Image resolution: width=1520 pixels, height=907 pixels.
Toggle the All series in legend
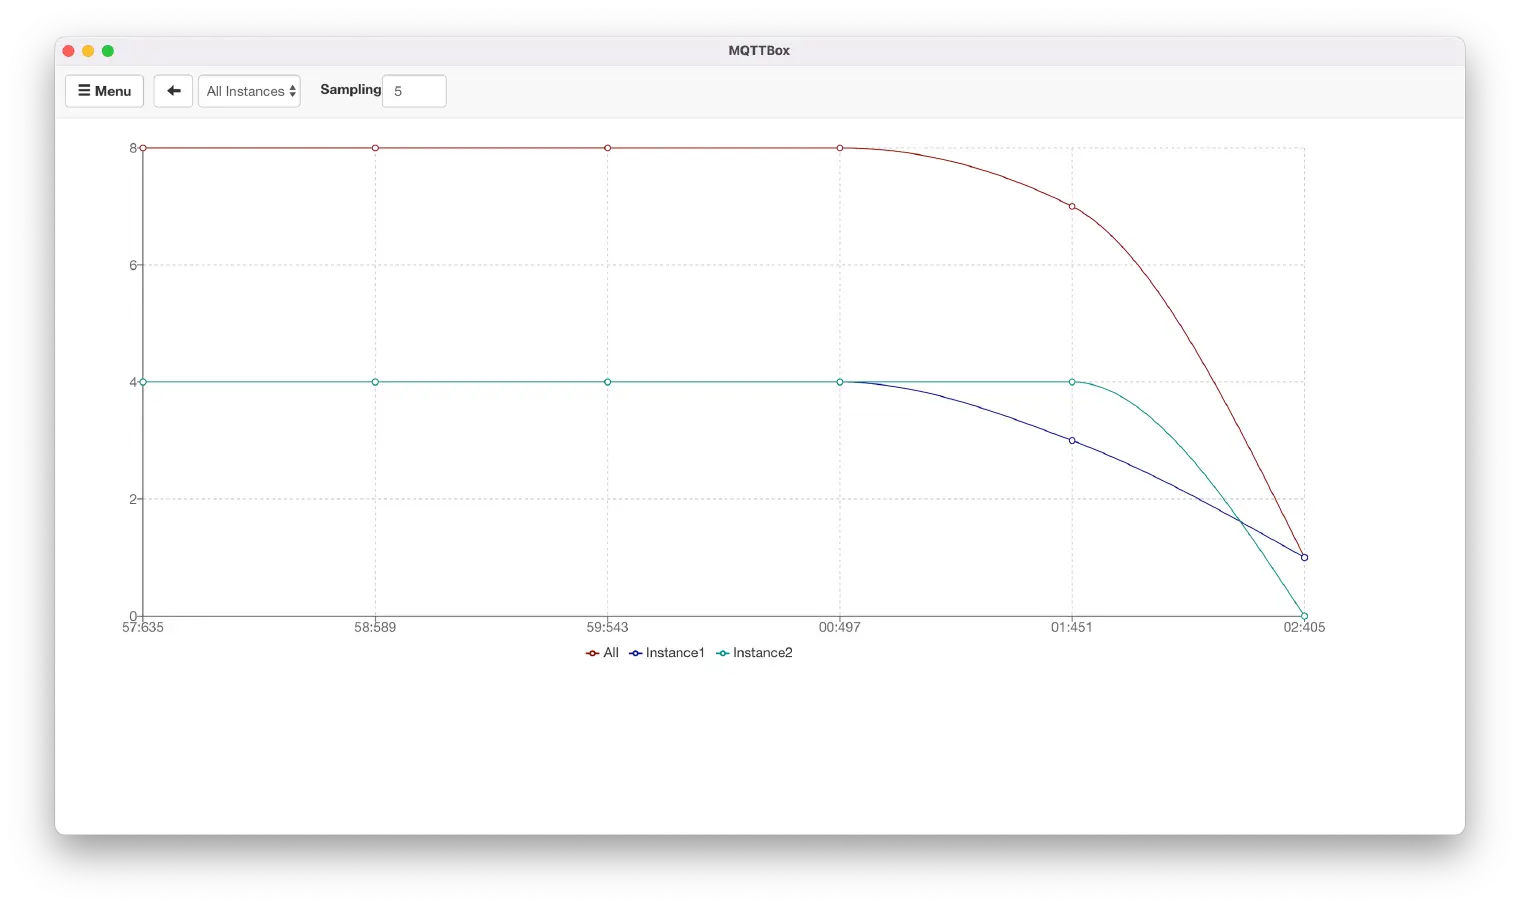602,653
